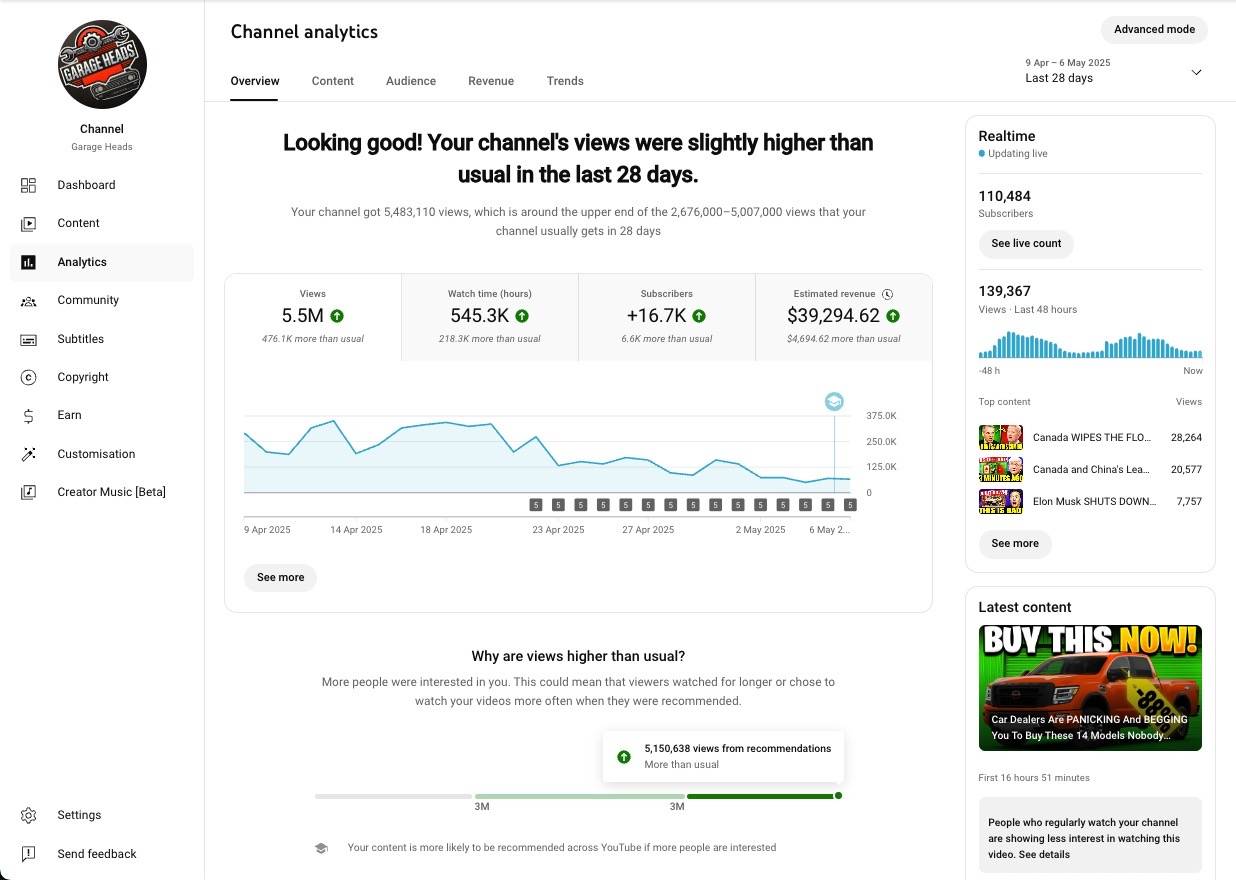Open the 'BUY THIS NOW!' latest video thumbnail
1236x880 pixels.
click(x=1090, y=688)
